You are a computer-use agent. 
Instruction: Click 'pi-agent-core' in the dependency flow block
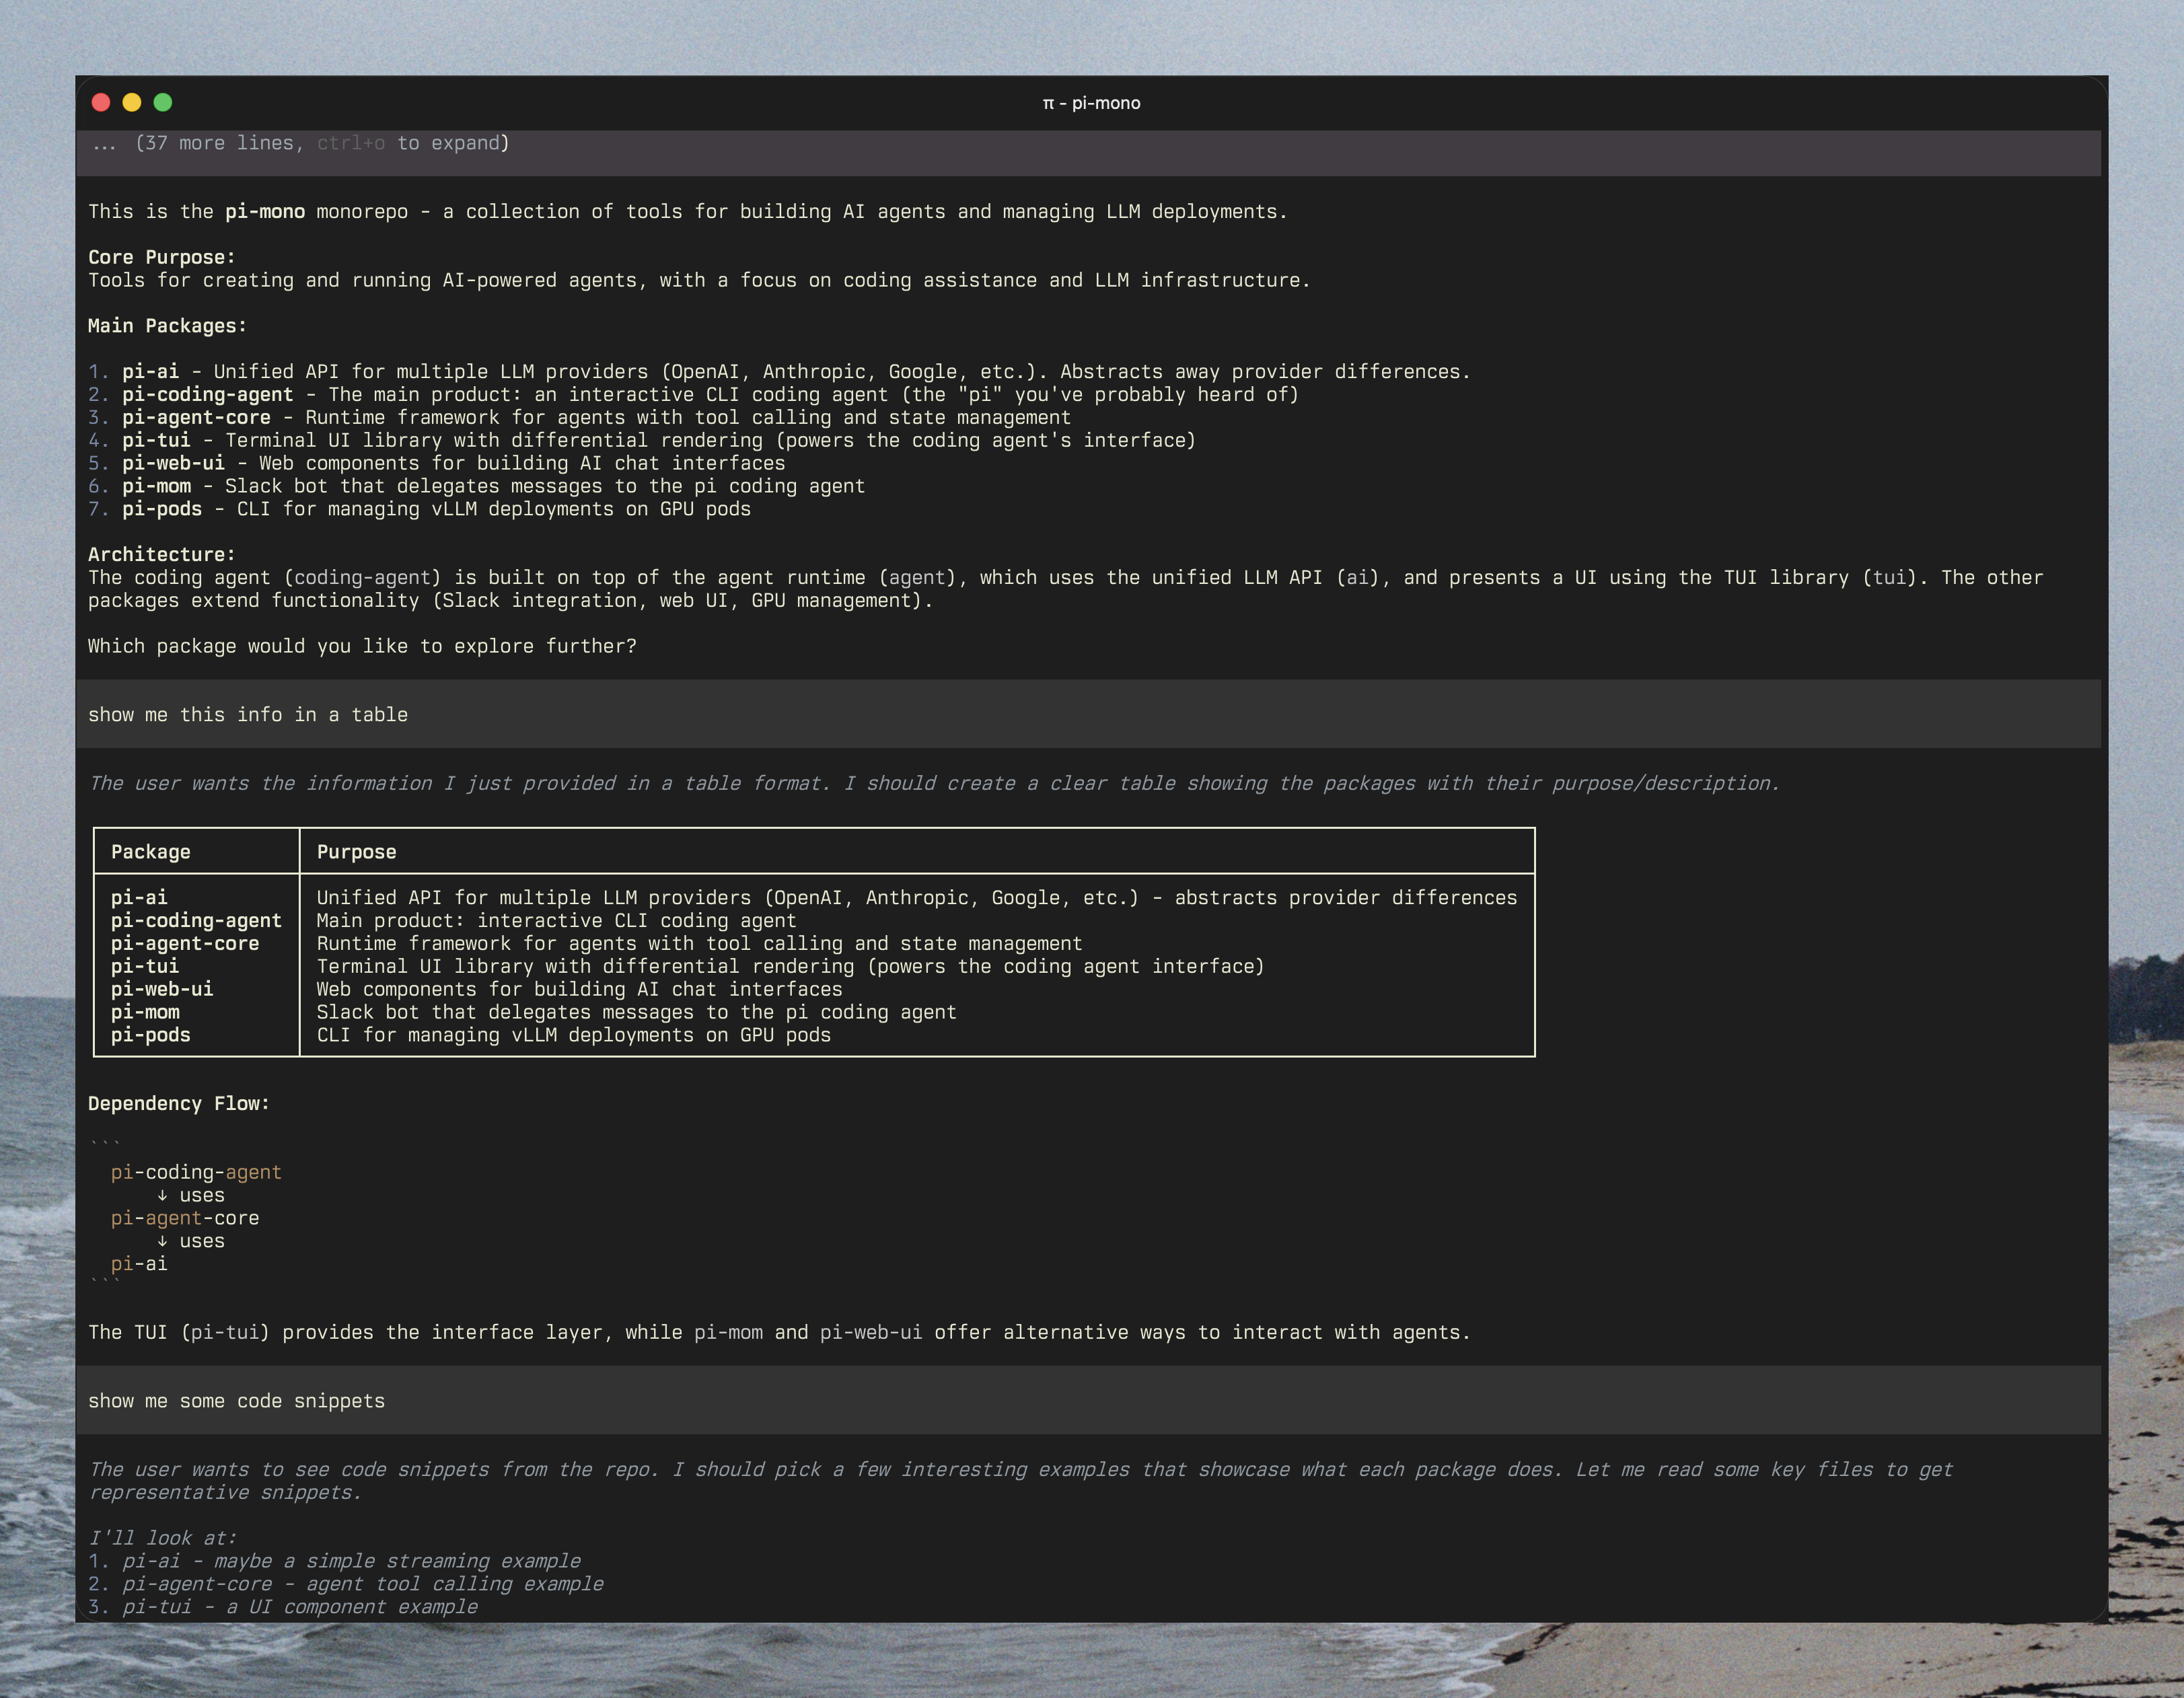click(185, 1219)
